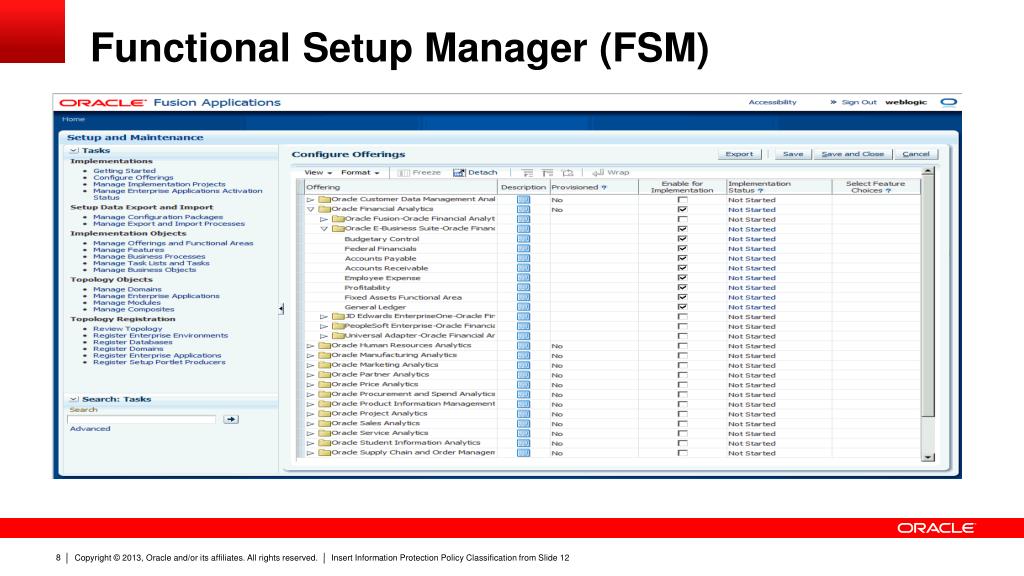Image resolution: width=1024 pixels, height=576 pixels.
Task: Open Review Topology link
Action: coord(127,328)
